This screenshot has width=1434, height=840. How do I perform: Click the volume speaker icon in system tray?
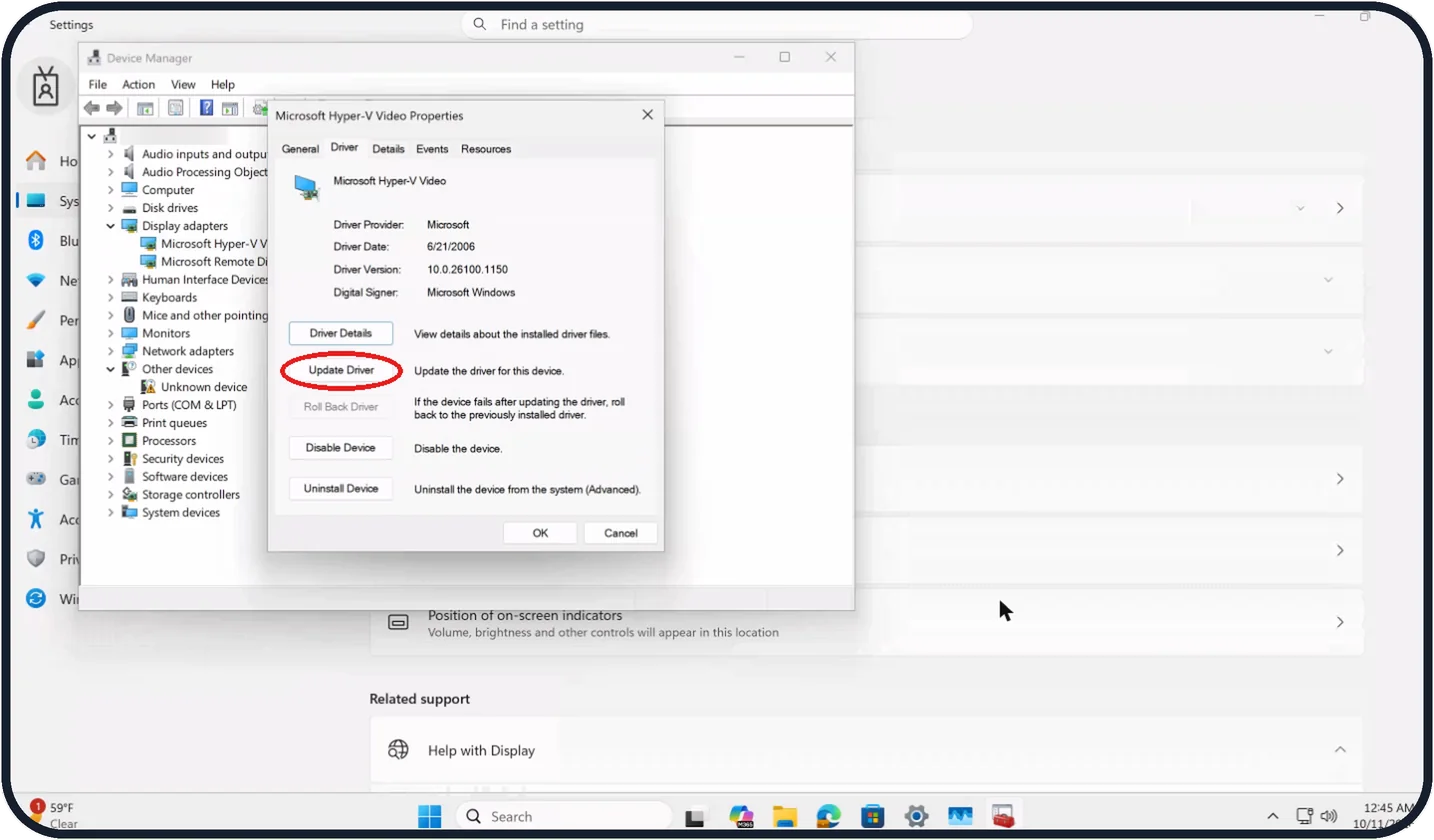click(1329, 816)
